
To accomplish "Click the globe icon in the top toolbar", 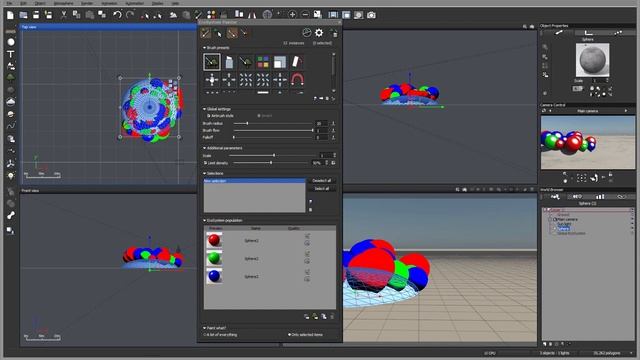I will click(267, 15).
